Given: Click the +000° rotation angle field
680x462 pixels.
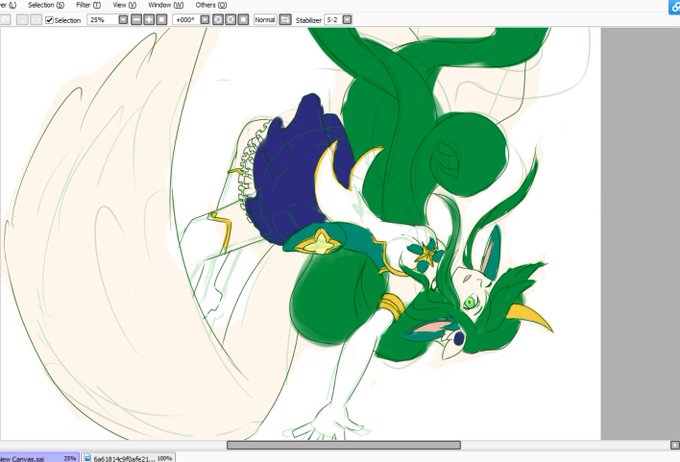Looking at the screenshot, I should (186, 20).
